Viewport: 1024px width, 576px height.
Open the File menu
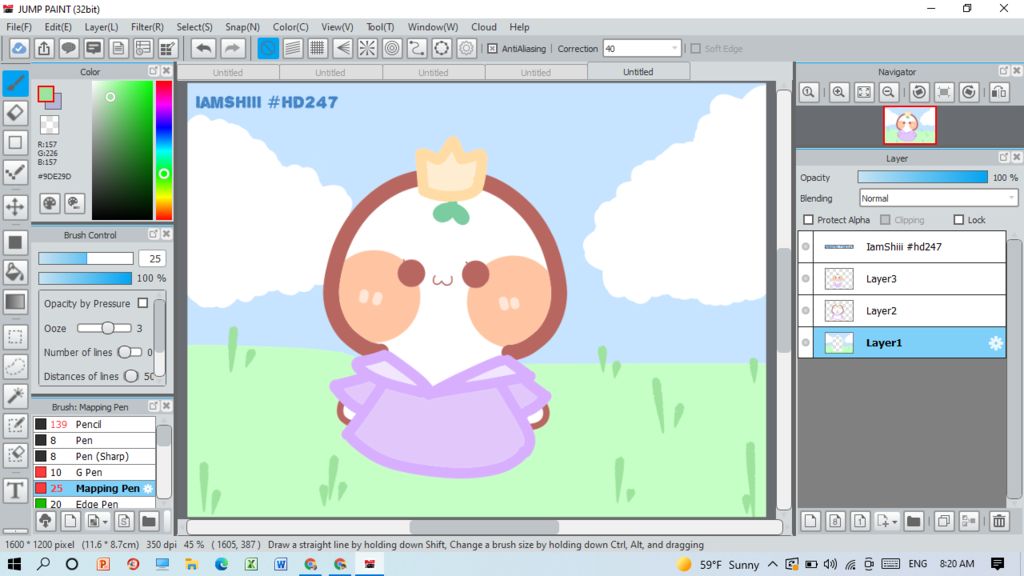tap(19, 27)
